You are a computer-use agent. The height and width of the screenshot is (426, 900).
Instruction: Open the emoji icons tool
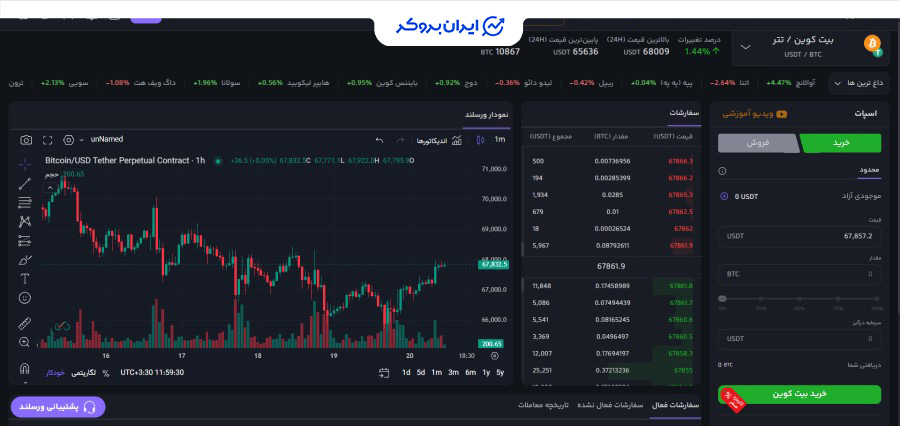coord(25,298)
